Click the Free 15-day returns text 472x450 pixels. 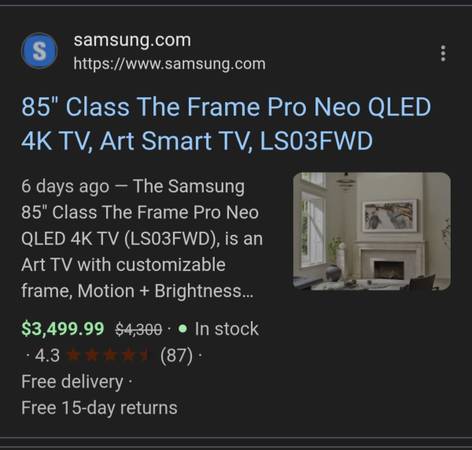(x=99, y=408)
